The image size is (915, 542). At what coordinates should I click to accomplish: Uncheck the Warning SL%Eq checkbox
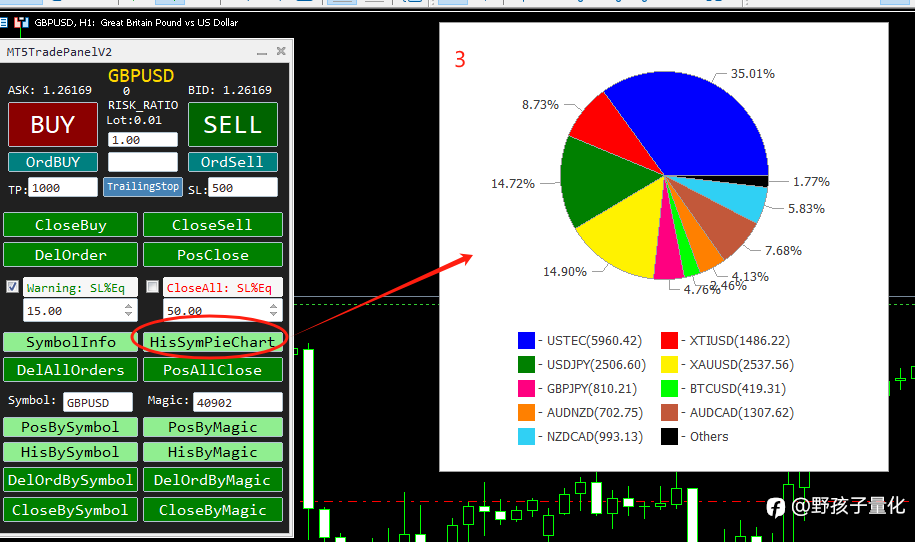point(12,286)
